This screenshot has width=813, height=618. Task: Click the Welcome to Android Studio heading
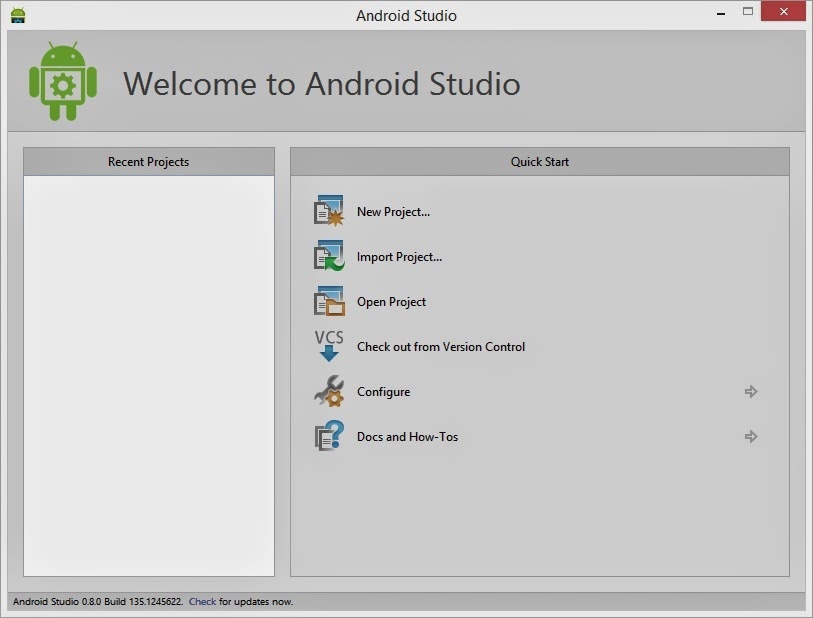321,83
